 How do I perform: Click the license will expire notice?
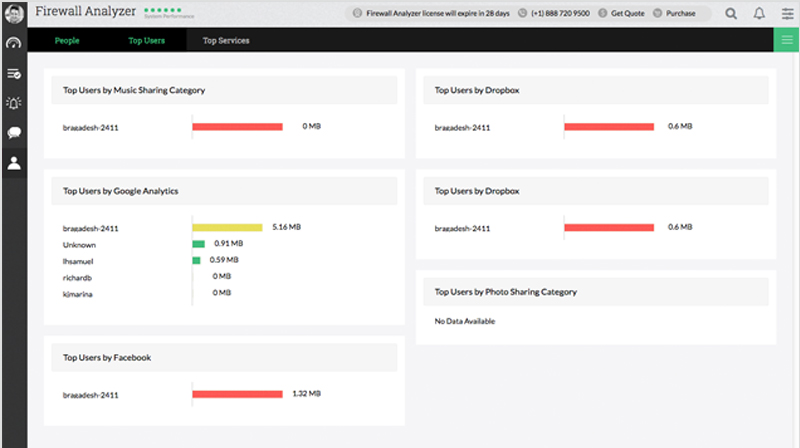(x=438, y=13)
